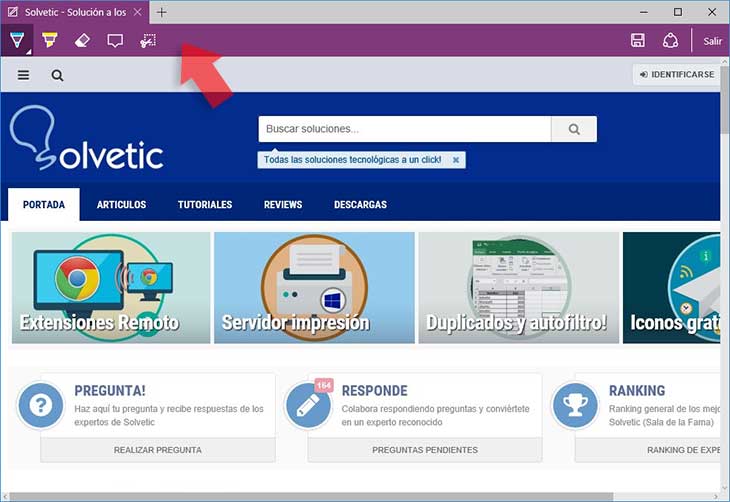Save the web note
This screenshot has width=730, height=502.
click(638, 41)
